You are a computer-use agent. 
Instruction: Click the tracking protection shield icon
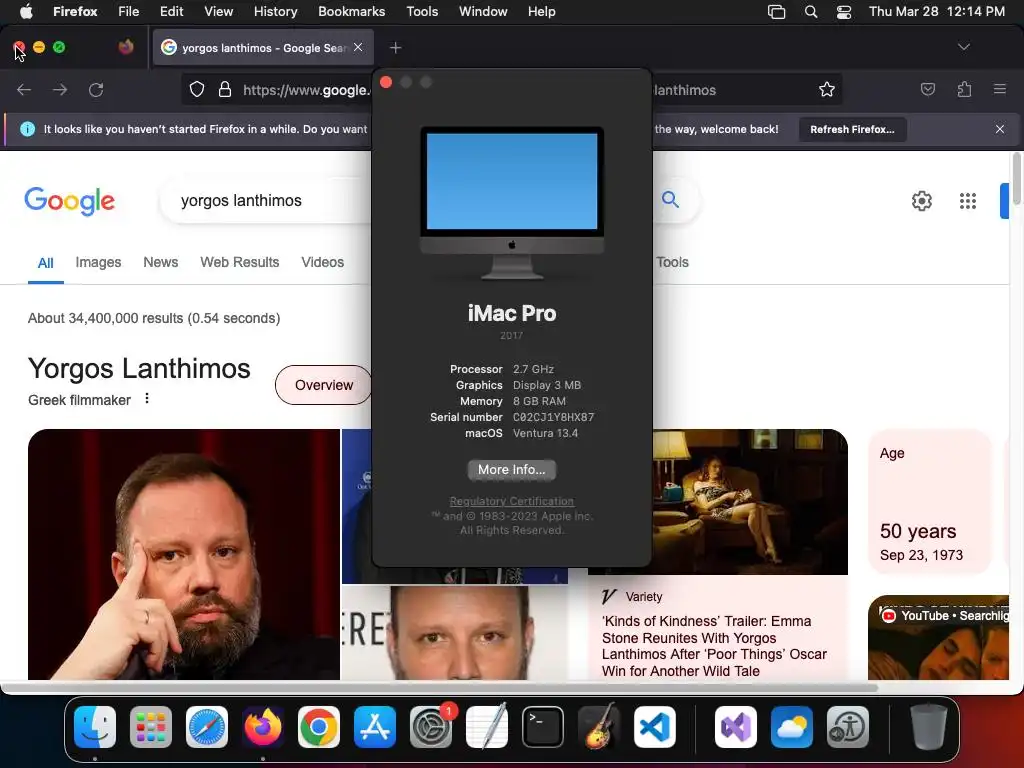(x=197, y=89)
